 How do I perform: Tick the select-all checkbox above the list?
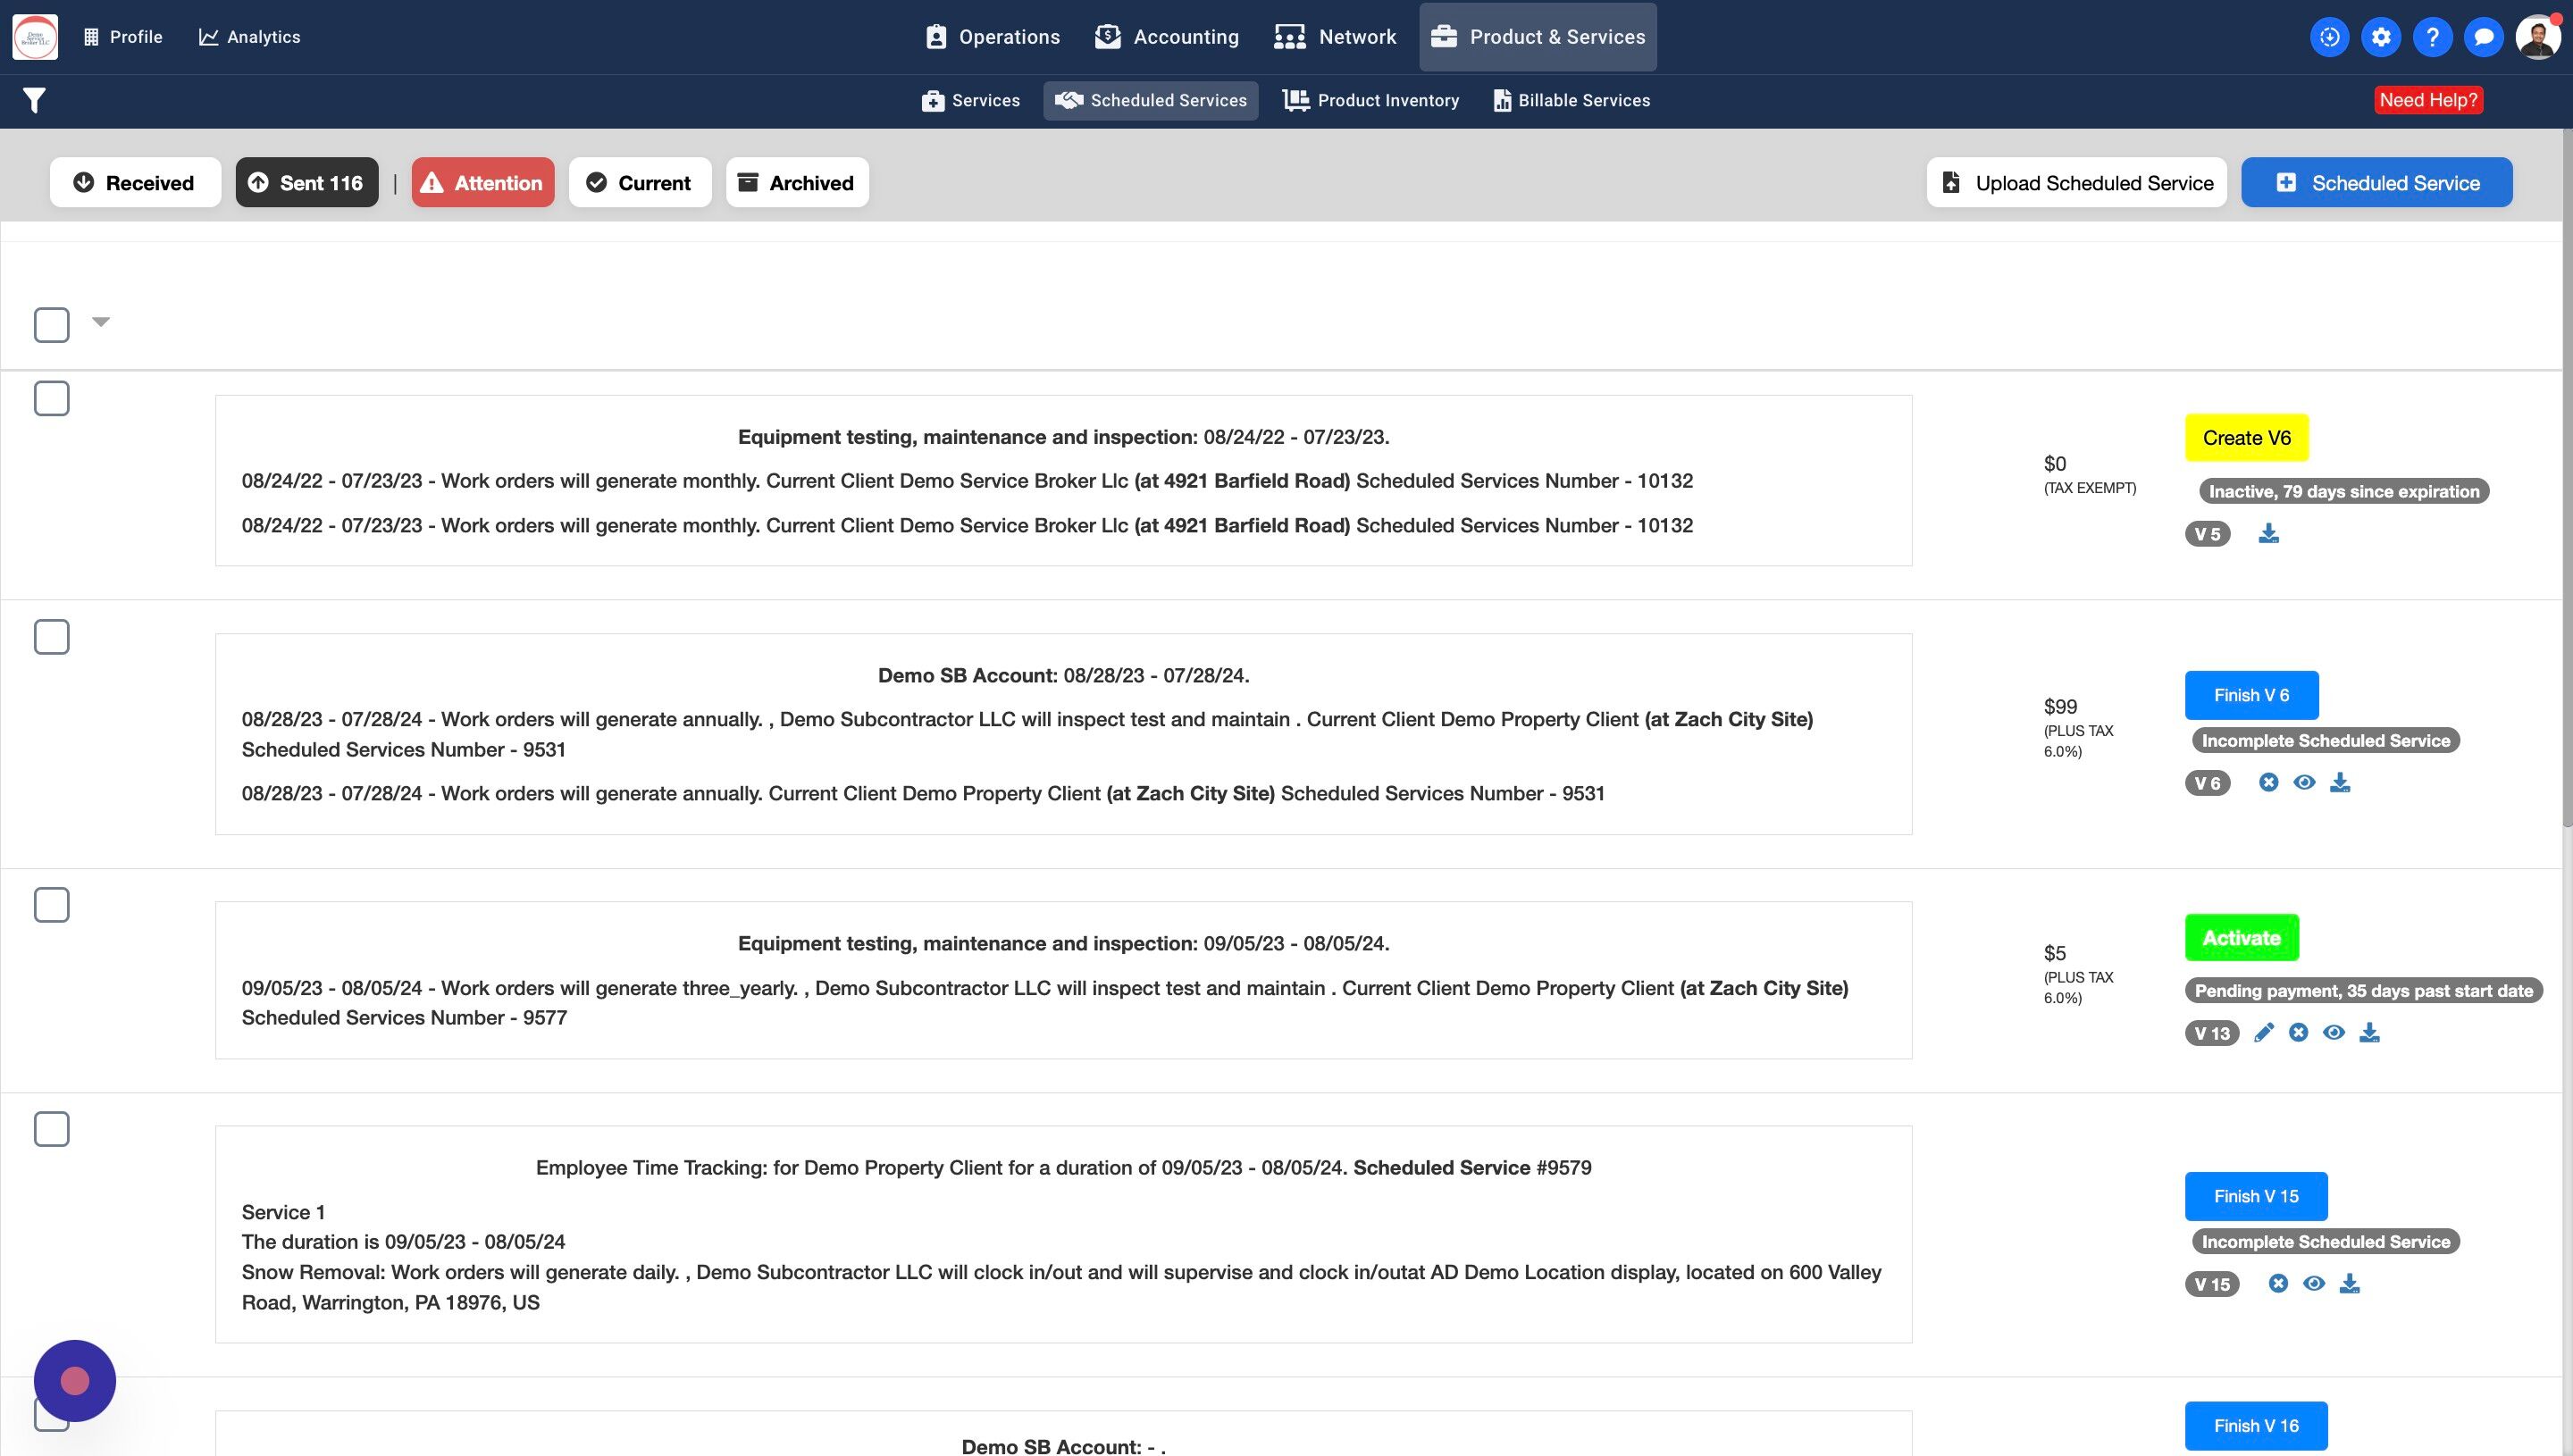pyautogui.click(x=52, y=325)
